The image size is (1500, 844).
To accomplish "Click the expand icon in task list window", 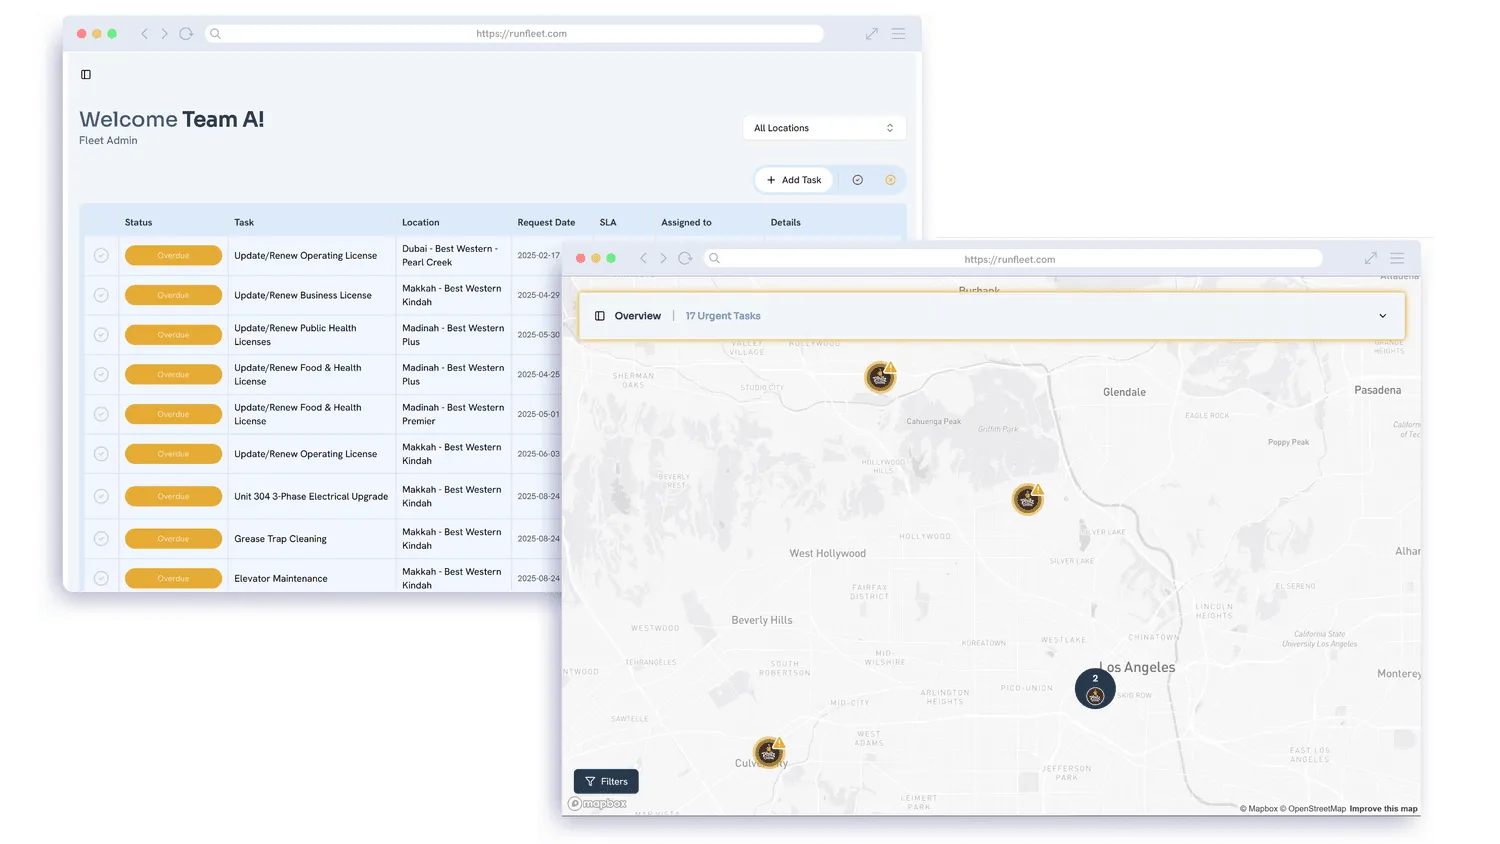I will click(872, 34).
